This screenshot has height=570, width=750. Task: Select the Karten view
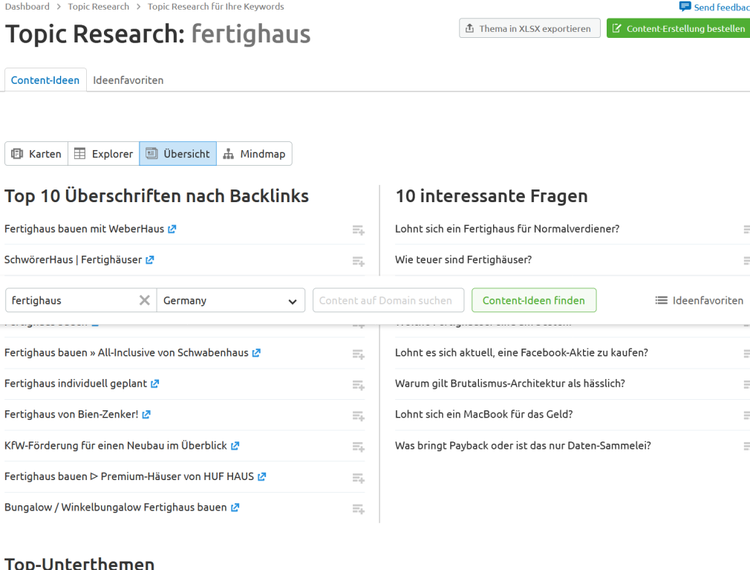click(x=36, y=154)
